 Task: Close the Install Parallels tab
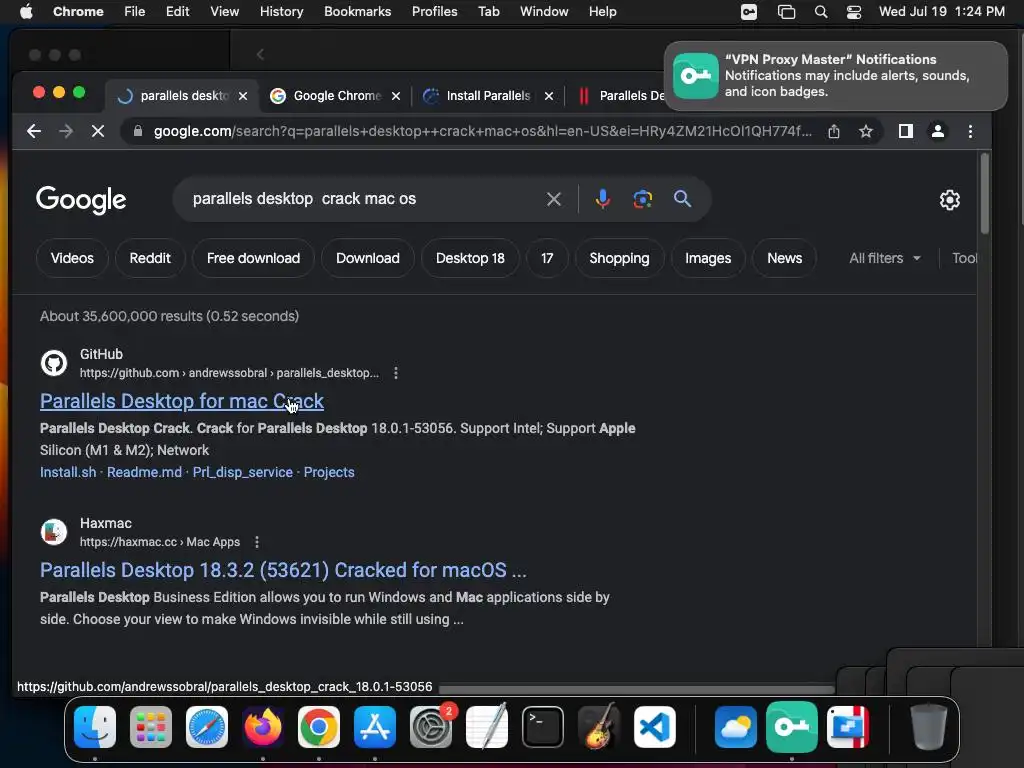click(549, 96)
